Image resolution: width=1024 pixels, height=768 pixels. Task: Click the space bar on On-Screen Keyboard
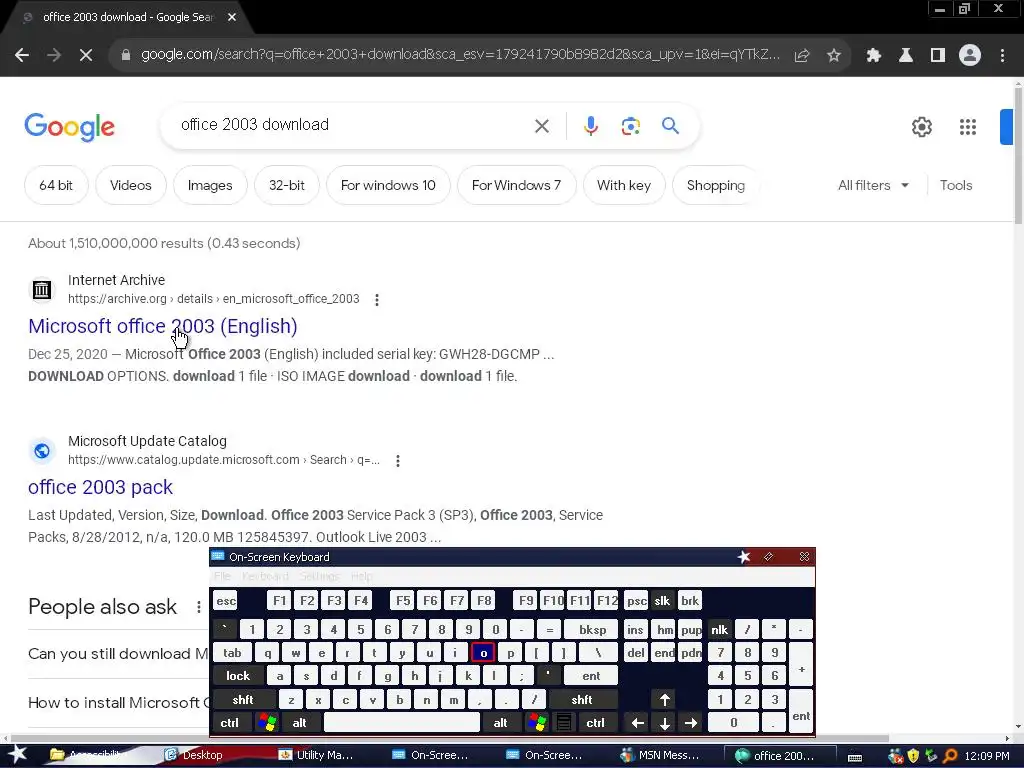(x=402, y=723)
